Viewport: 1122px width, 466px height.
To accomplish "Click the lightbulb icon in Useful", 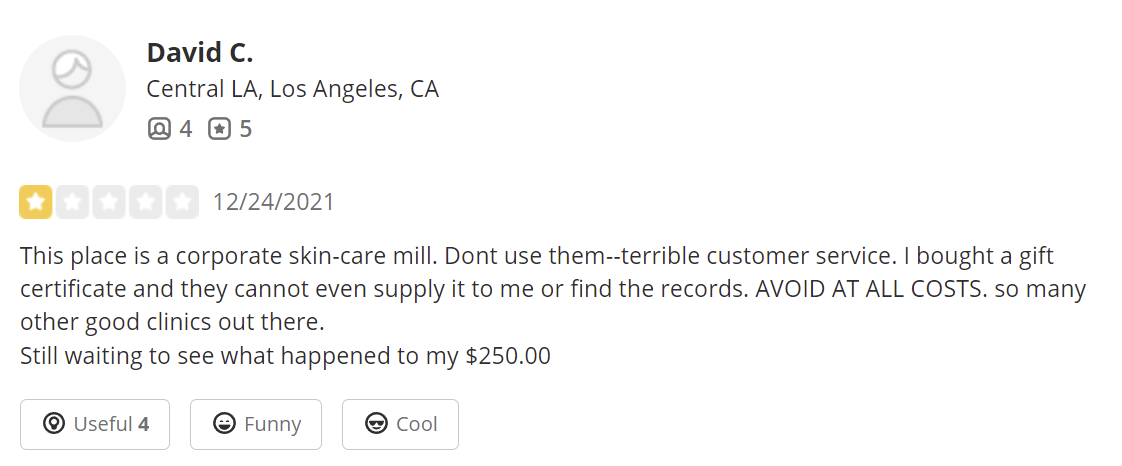I will [x=54, y=424].
